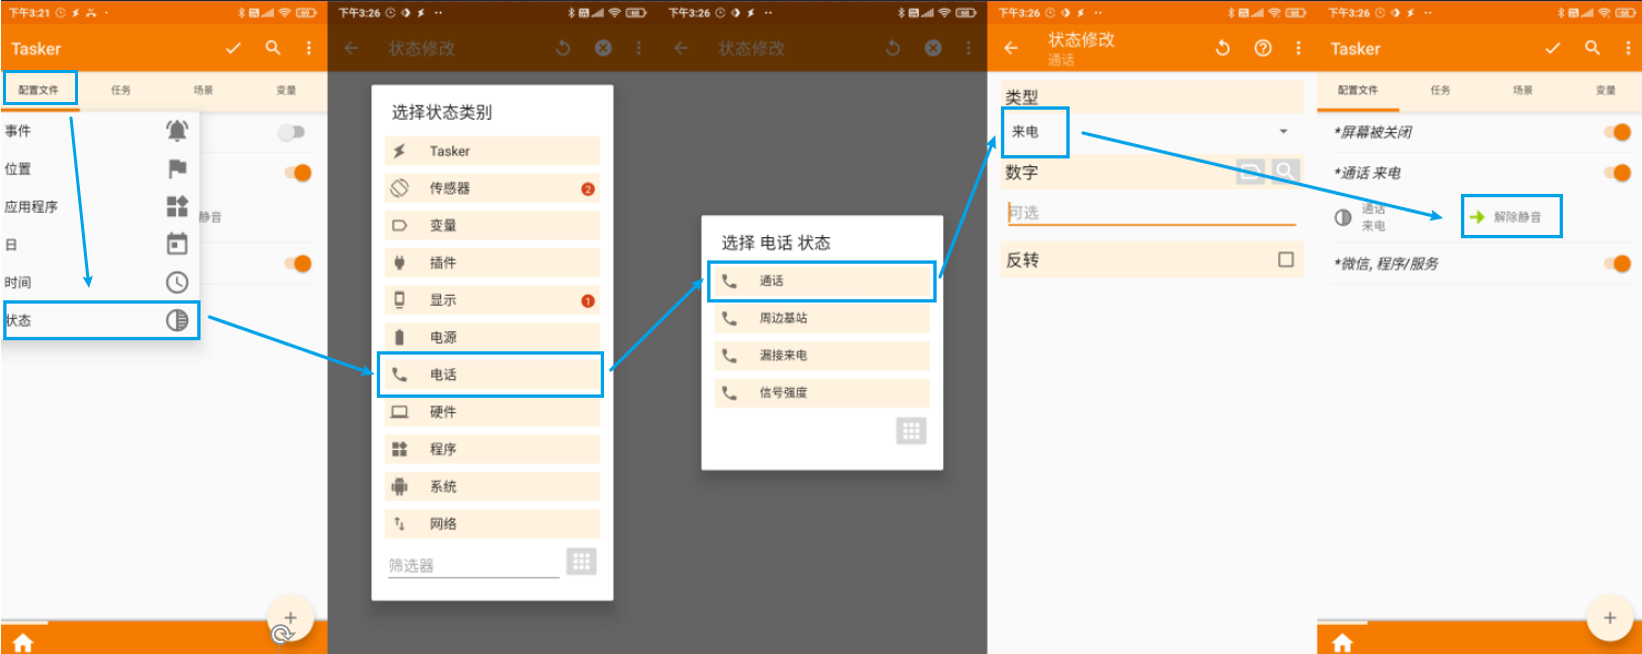Screen dimensions: 1642x654
Task: Click the half-circle contrast icon beside 状态
Action: point(177,320)
